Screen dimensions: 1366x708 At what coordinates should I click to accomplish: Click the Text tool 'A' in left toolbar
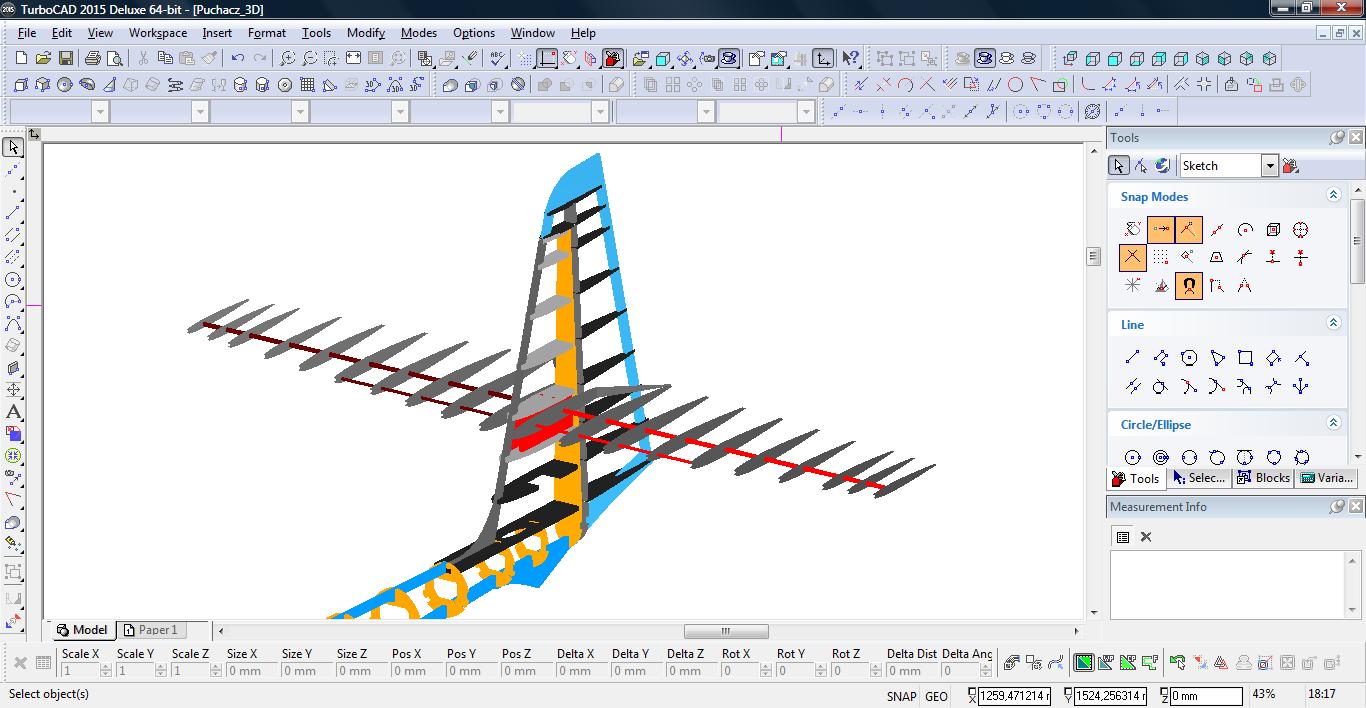coord(13,412)
